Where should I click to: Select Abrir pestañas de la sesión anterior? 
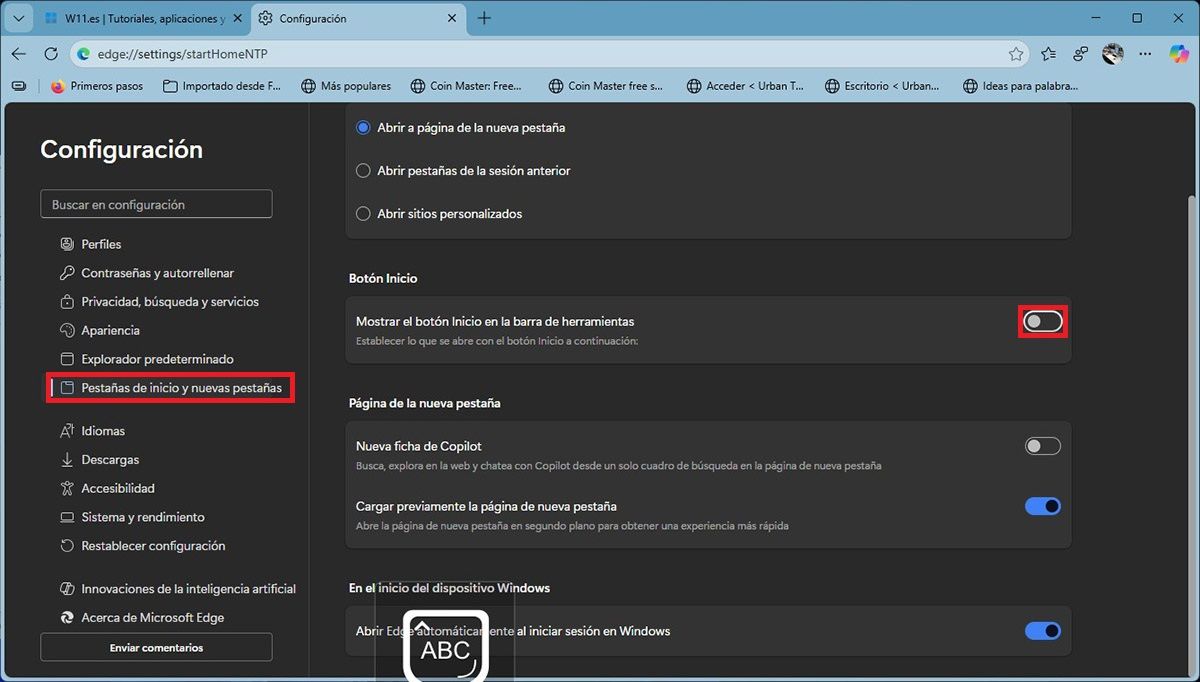pyautogui.click(x=364, y=171)
